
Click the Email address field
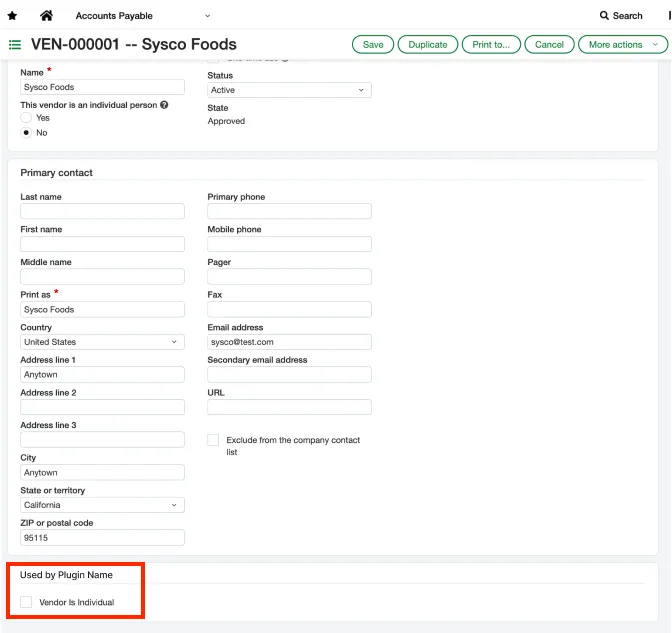tap(289, 342)
